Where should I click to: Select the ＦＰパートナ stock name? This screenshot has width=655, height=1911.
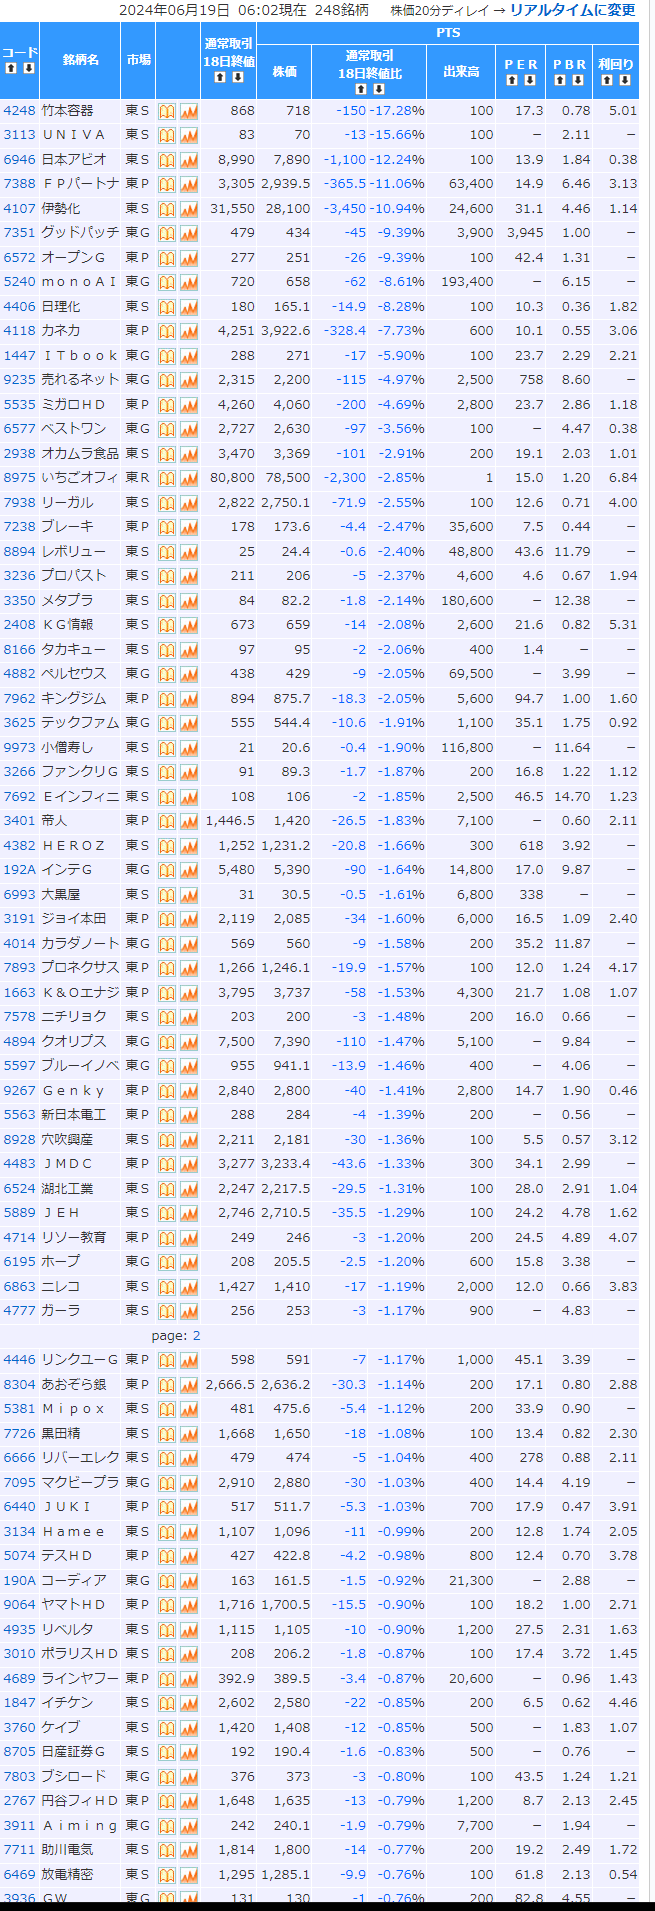[80, 184]
